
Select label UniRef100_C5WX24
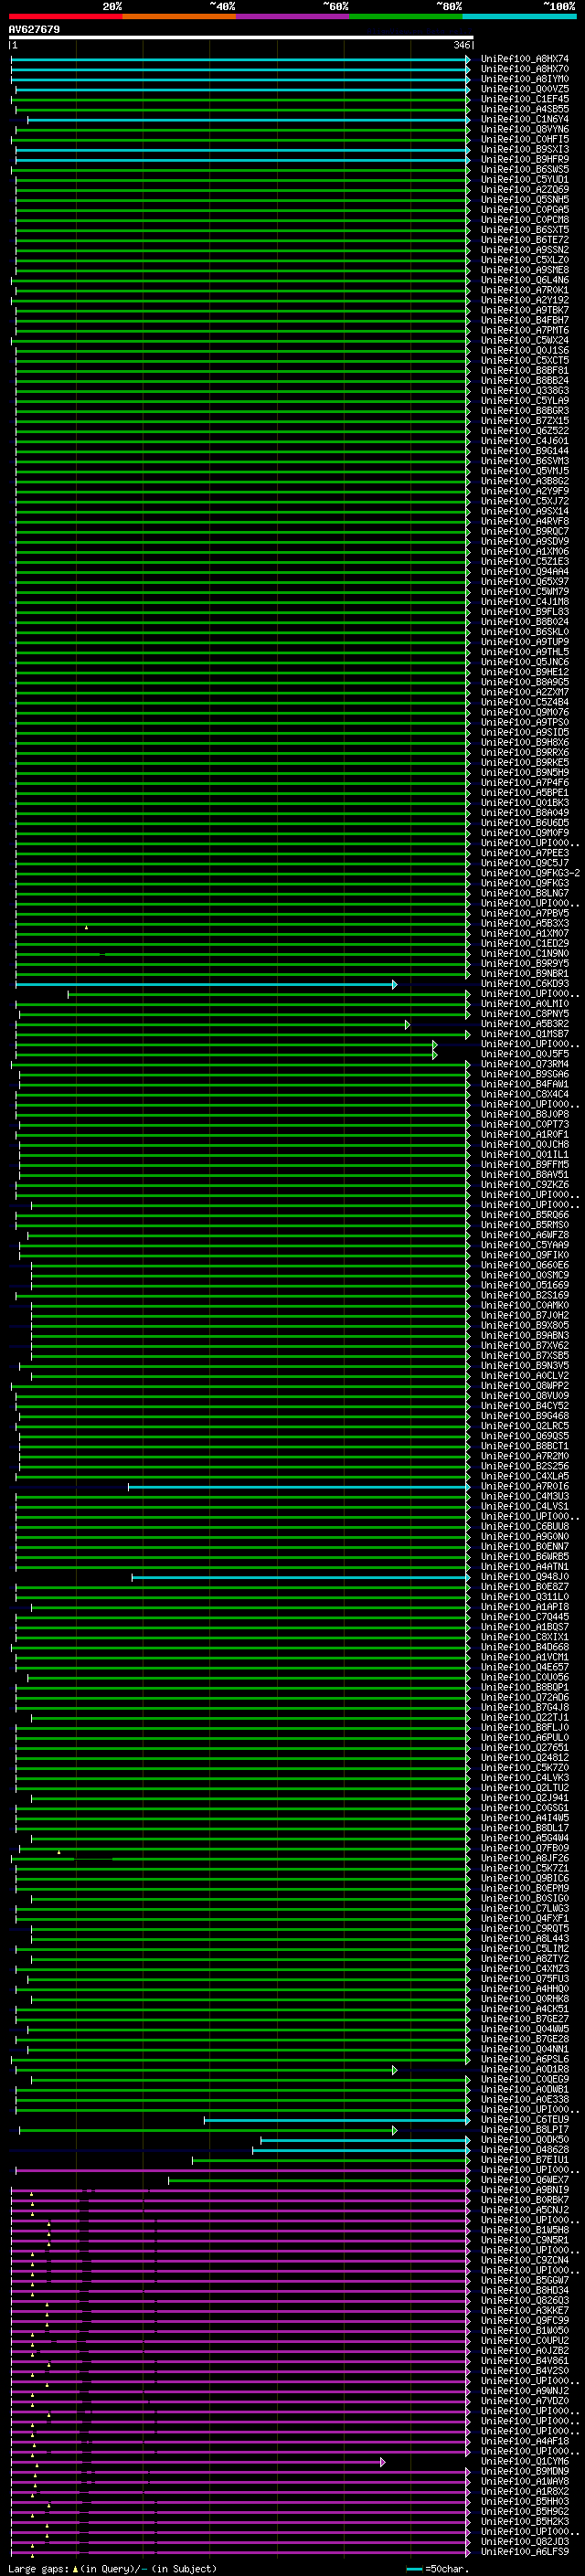click(x=525, y=340)
